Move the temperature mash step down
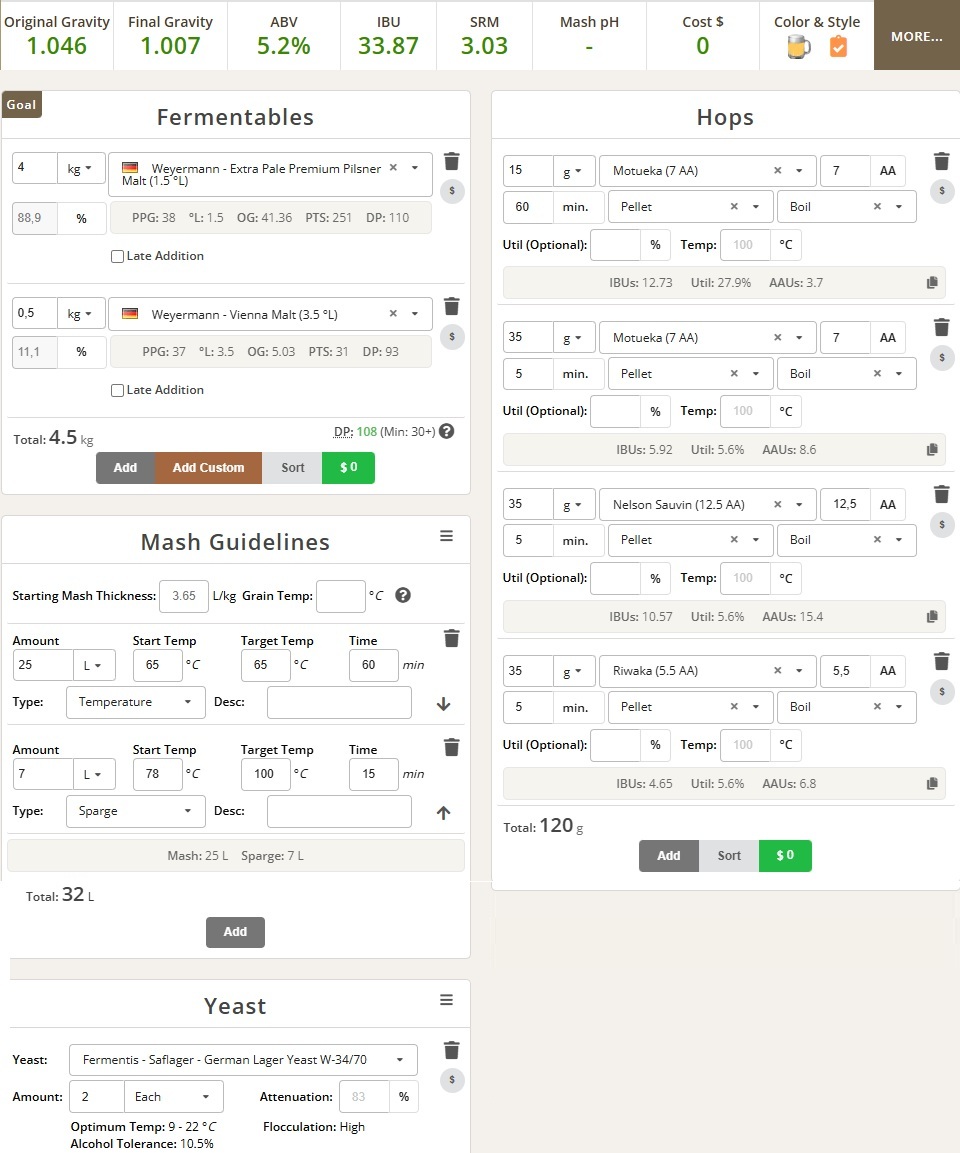The height and width of the screenshot is (1153, 960). pos(443,704)
